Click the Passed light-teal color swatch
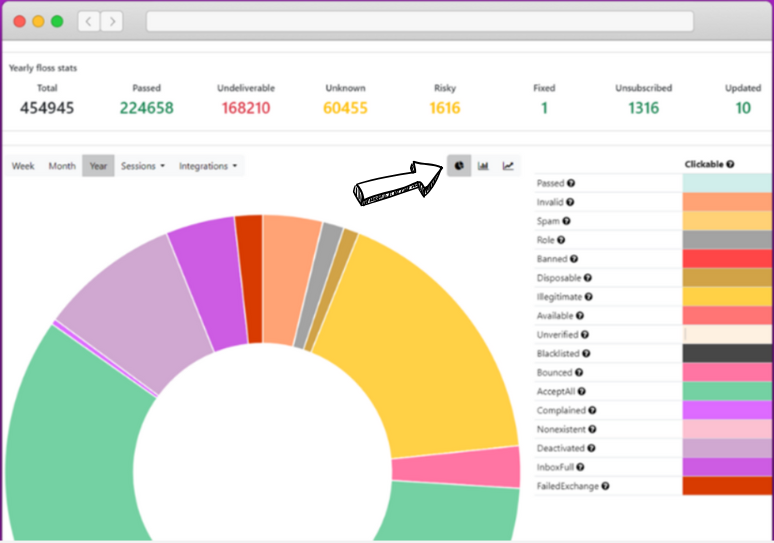The width and height of the screenshot is (774, 543). [x=728, y=183]
